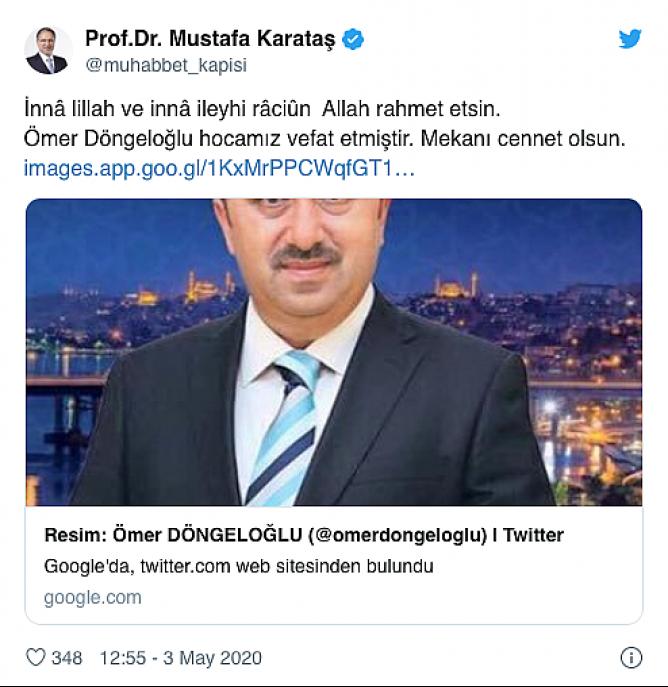Open the 12:55 tweet timestamp
This screenshot has height=687, width=668.
(123, 658)
